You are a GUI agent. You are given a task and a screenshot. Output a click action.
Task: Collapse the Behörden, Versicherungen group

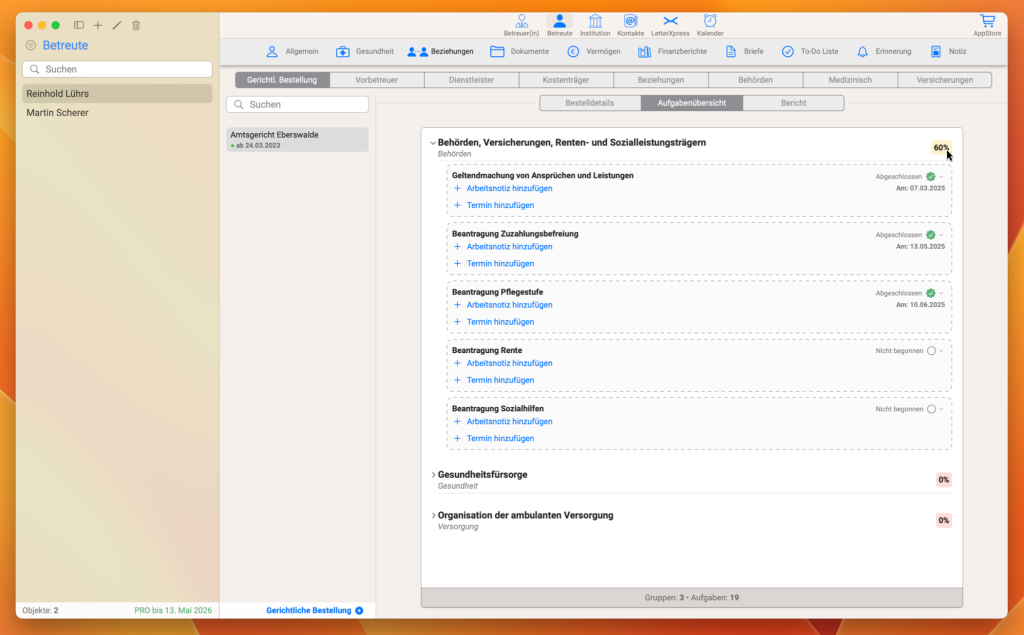coord(433,142)
